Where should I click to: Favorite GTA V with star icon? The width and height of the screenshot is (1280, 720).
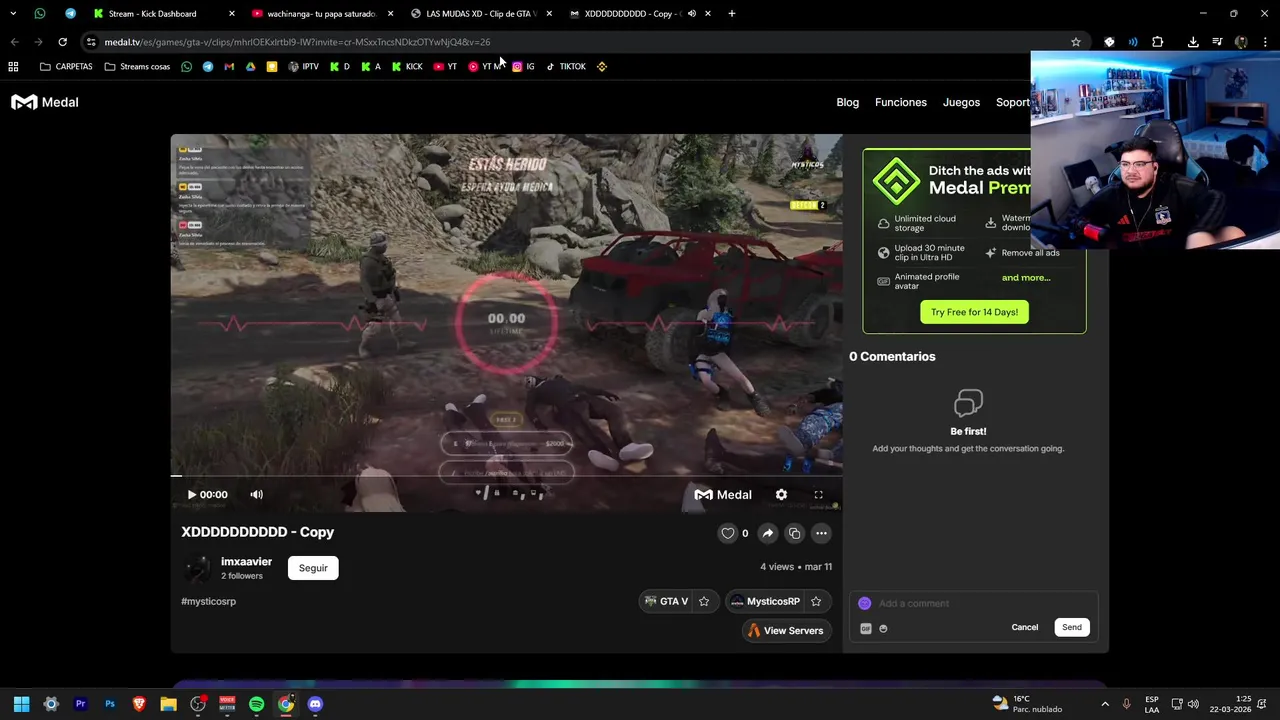pos(704,601)
